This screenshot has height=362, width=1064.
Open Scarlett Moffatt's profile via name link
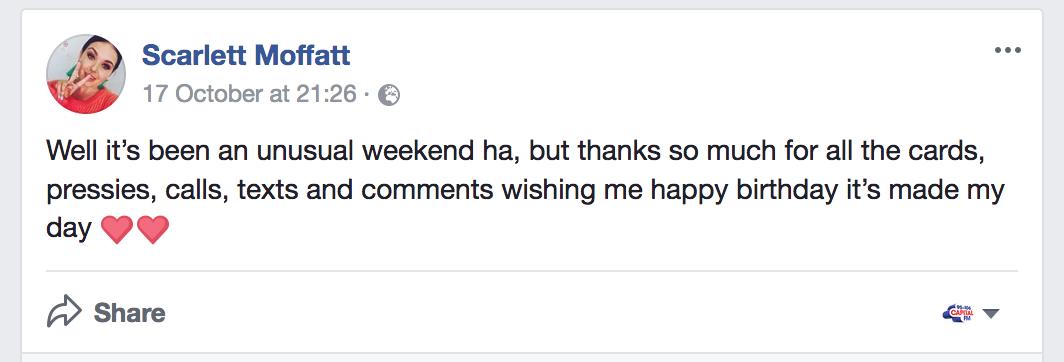pos(246,55)
